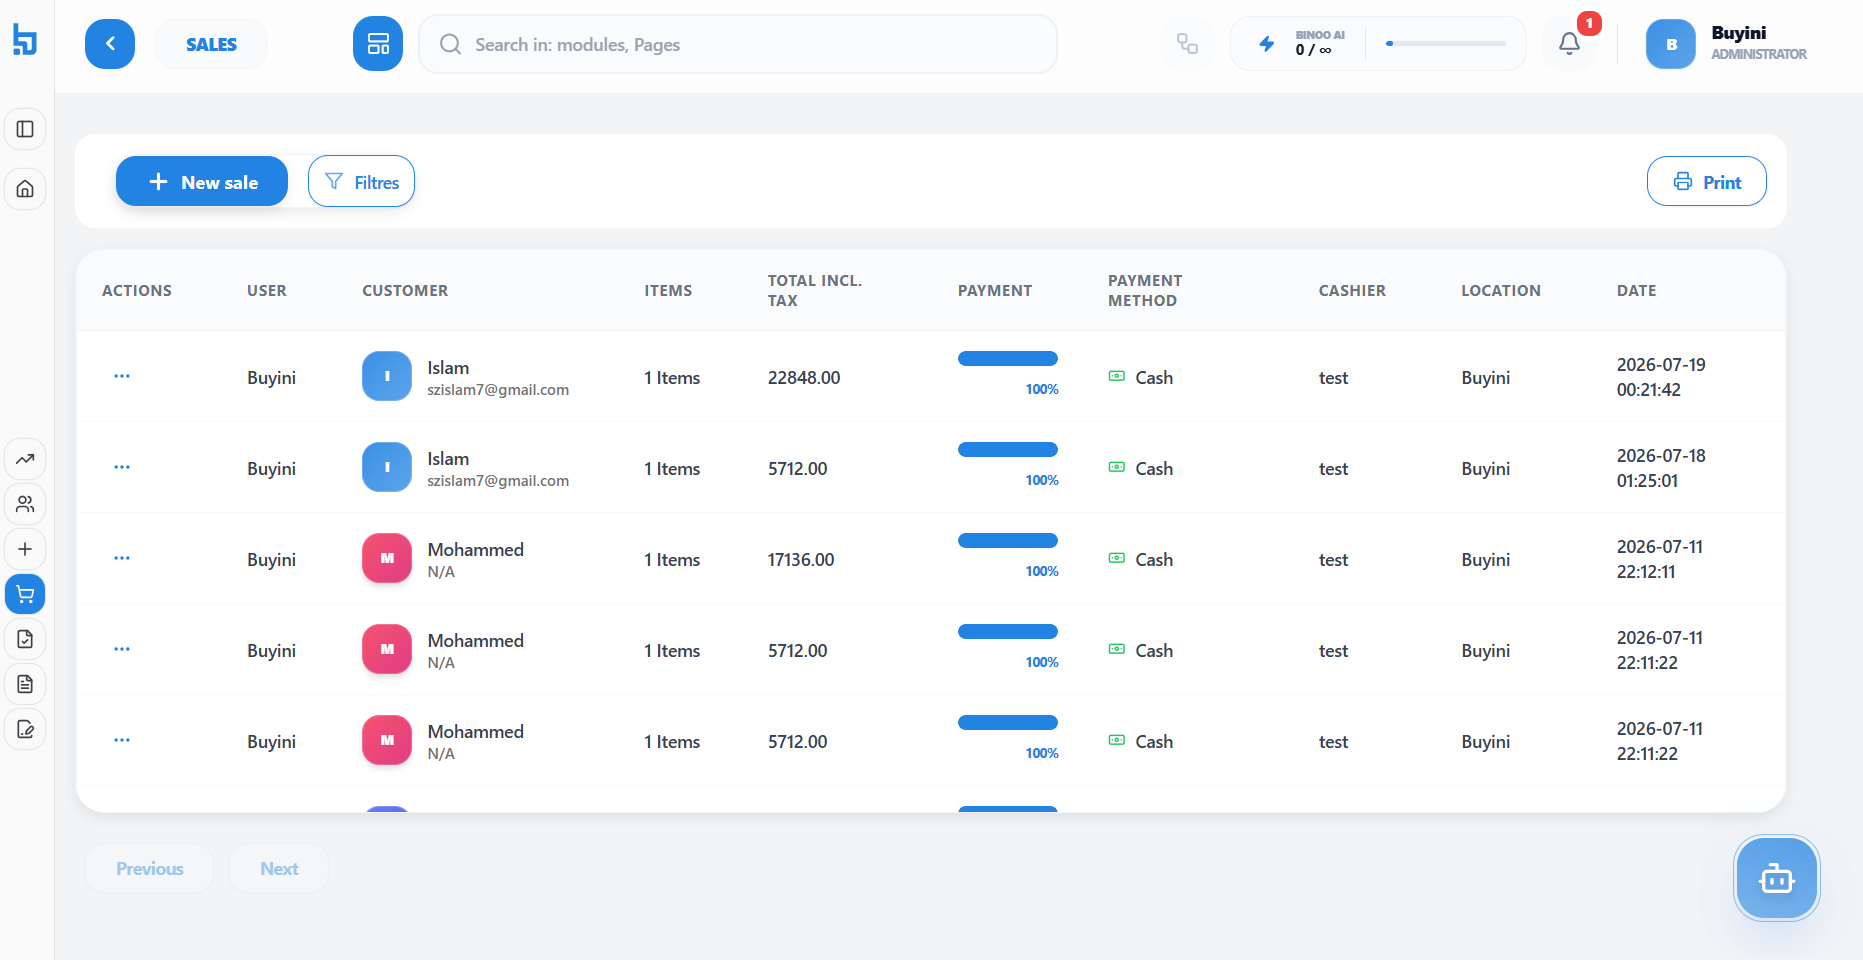Click the DATE column header
This screenshot has width=1863, height=960.
[x=1637, y=291]
